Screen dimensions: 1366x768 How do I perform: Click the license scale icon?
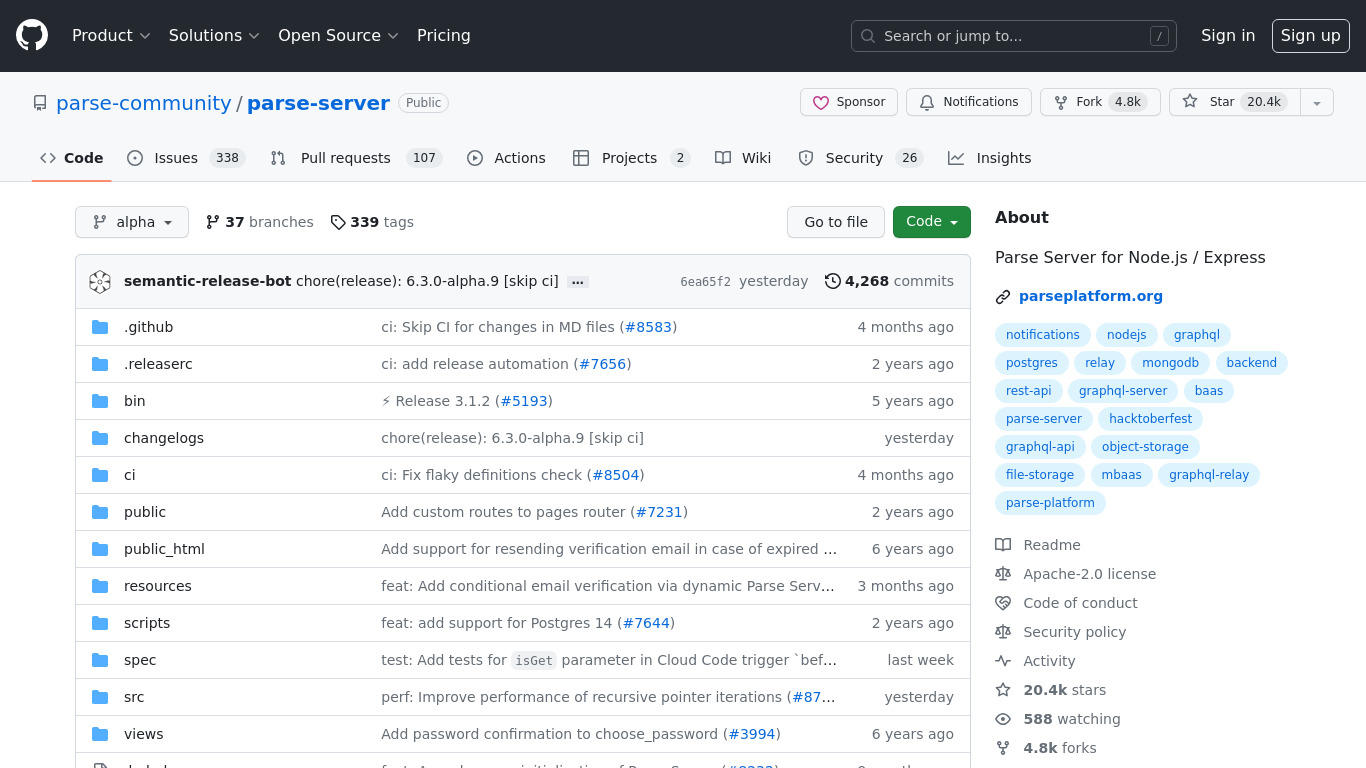1003,574
